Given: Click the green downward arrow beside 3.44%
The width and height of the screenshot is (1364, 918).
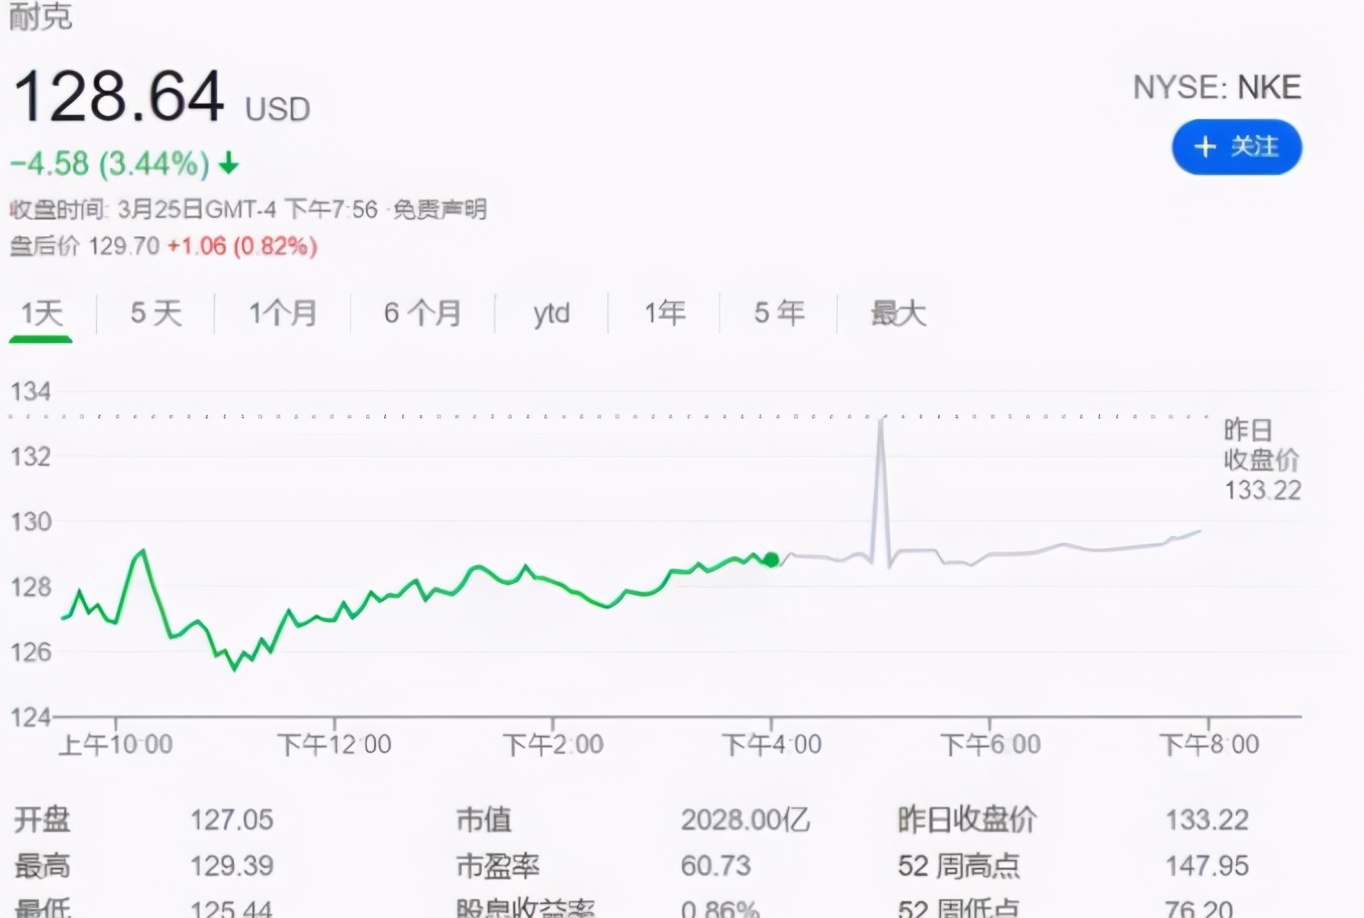Looking at the screenshot, I should point(229,163).
